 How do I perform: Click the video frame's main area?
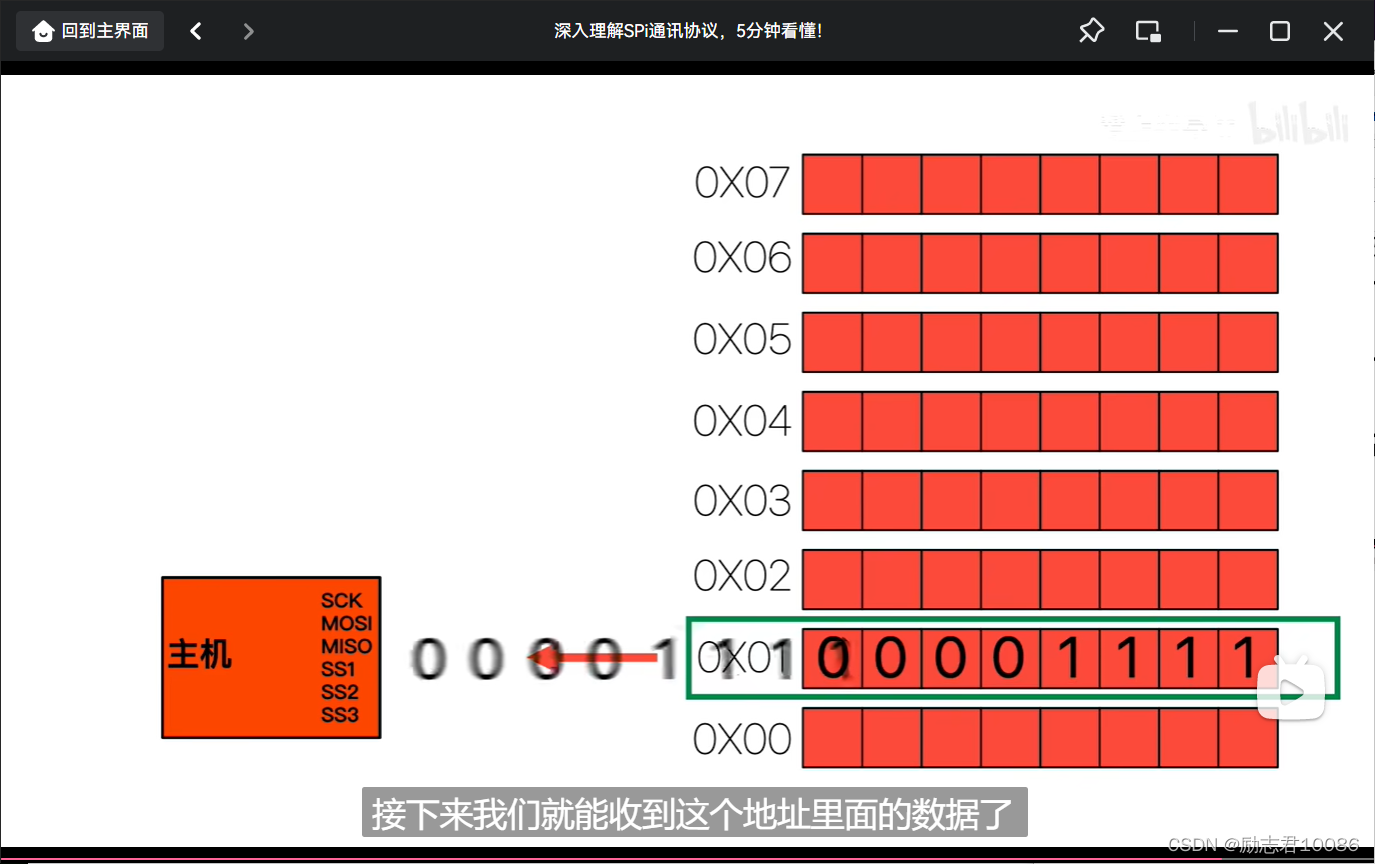[687, 460]
